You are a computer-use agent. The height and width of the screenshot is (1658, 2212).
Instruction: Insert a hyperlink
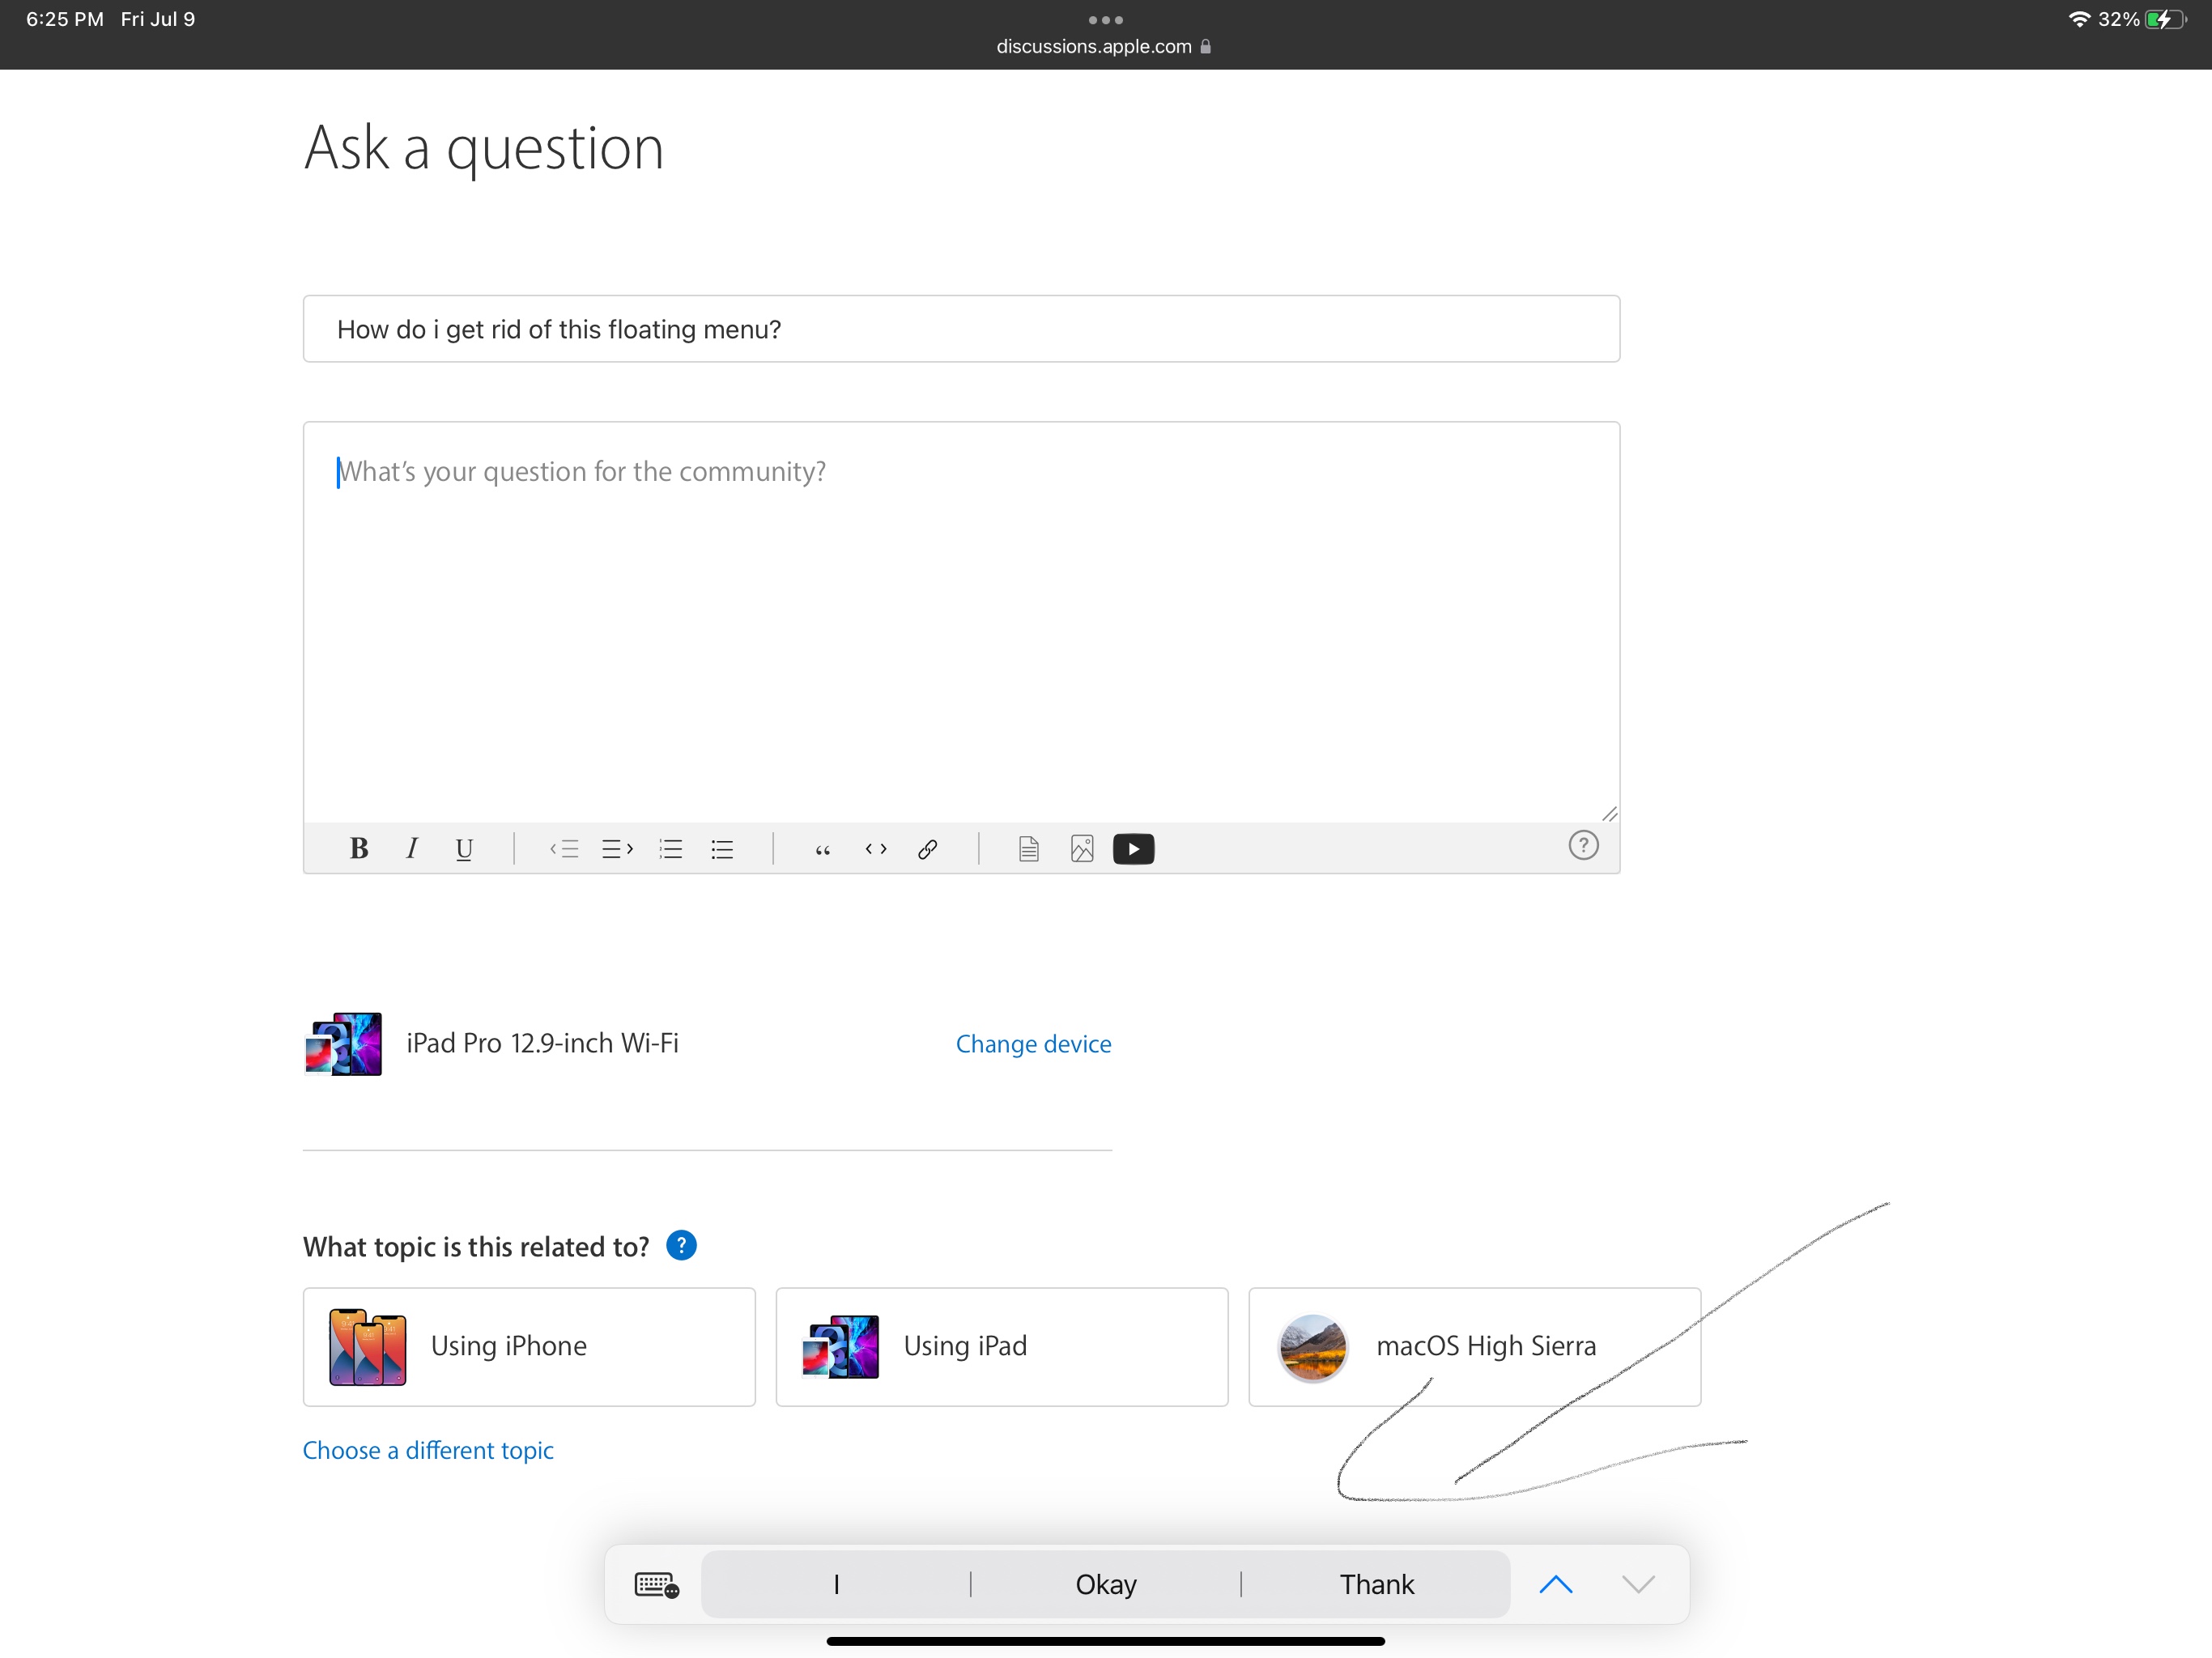(x=928, y=849)
